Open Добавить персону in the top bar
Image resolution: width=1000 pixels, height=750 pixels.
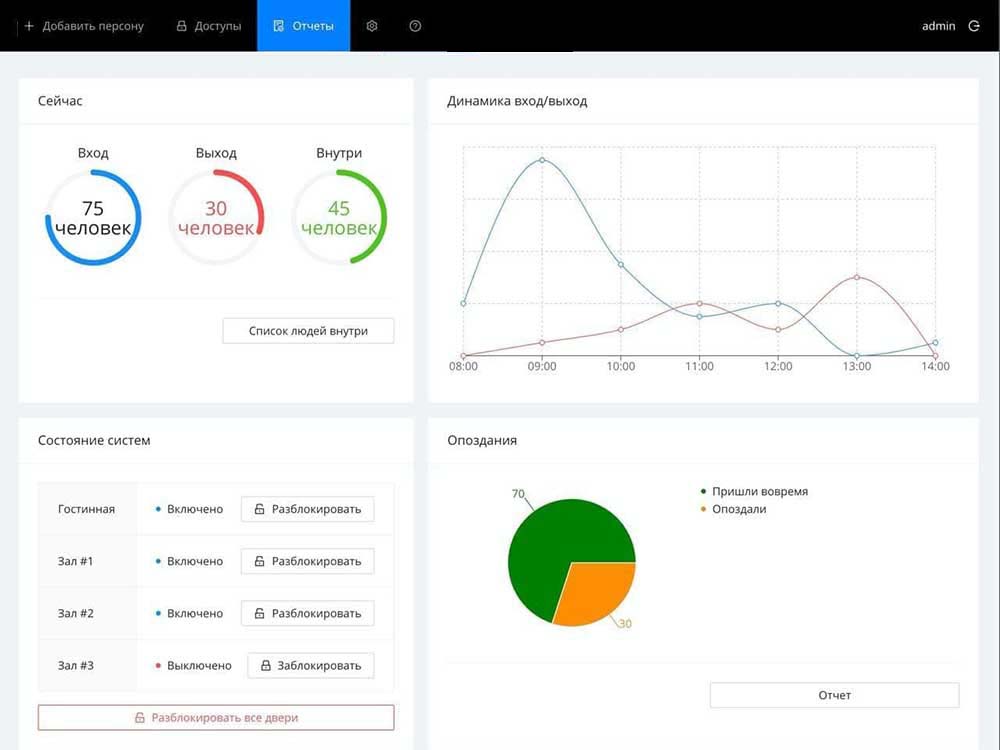(84, 26)
